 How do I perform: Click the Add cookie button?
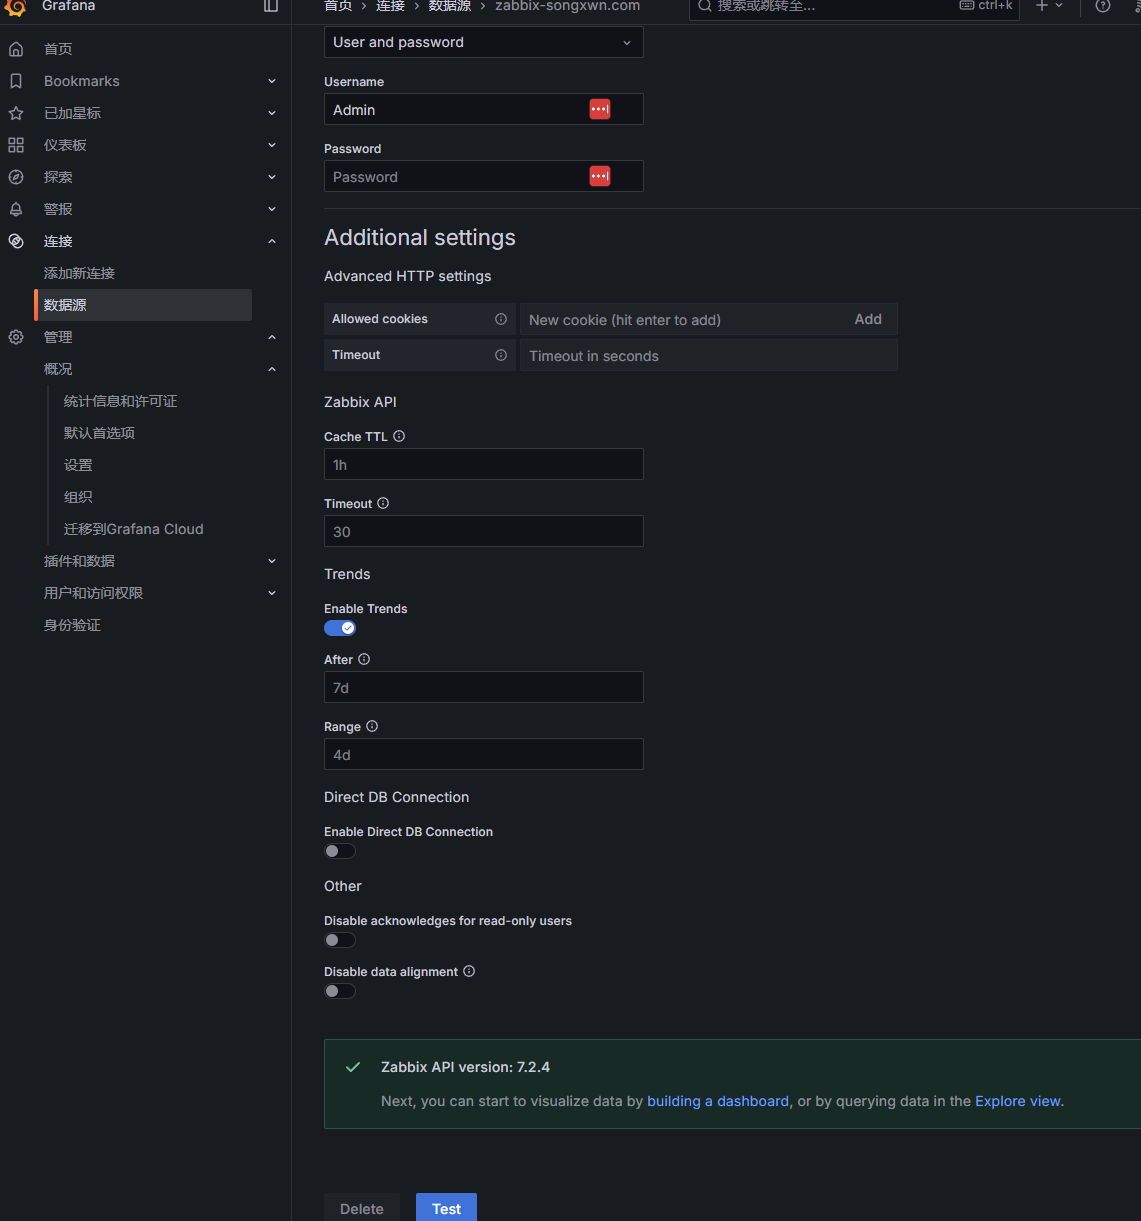pos(868,319)
